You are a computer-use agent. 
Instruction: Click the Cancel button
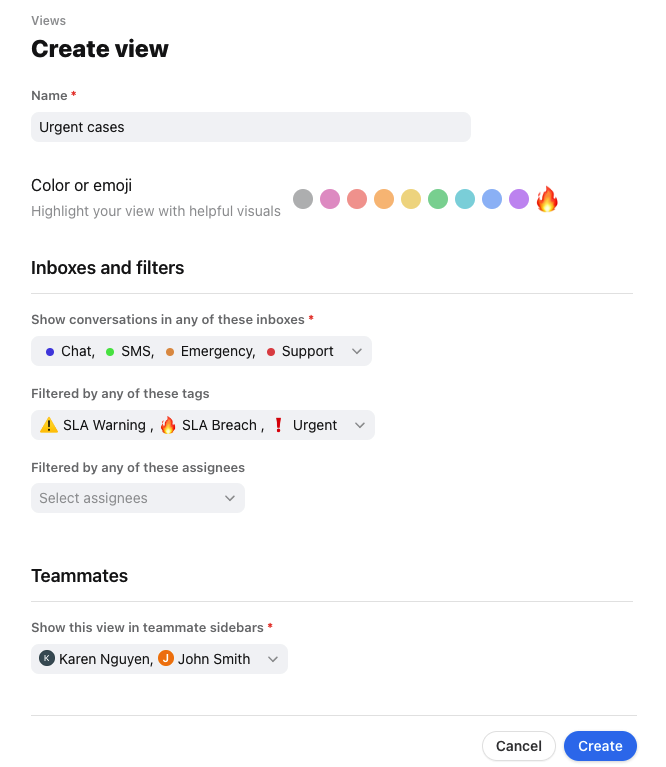[519, 745]
